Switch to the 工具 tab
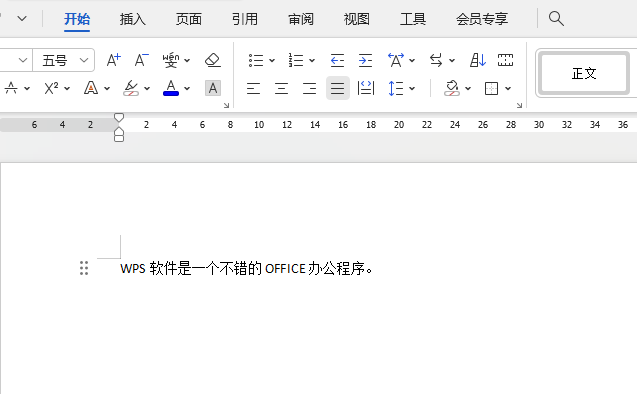This screenshot has width=637, height=394. 413,19
